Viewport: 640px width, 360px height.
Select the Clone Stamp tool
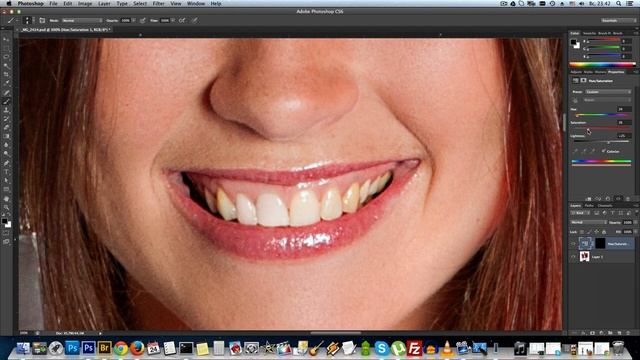[6, 110]
